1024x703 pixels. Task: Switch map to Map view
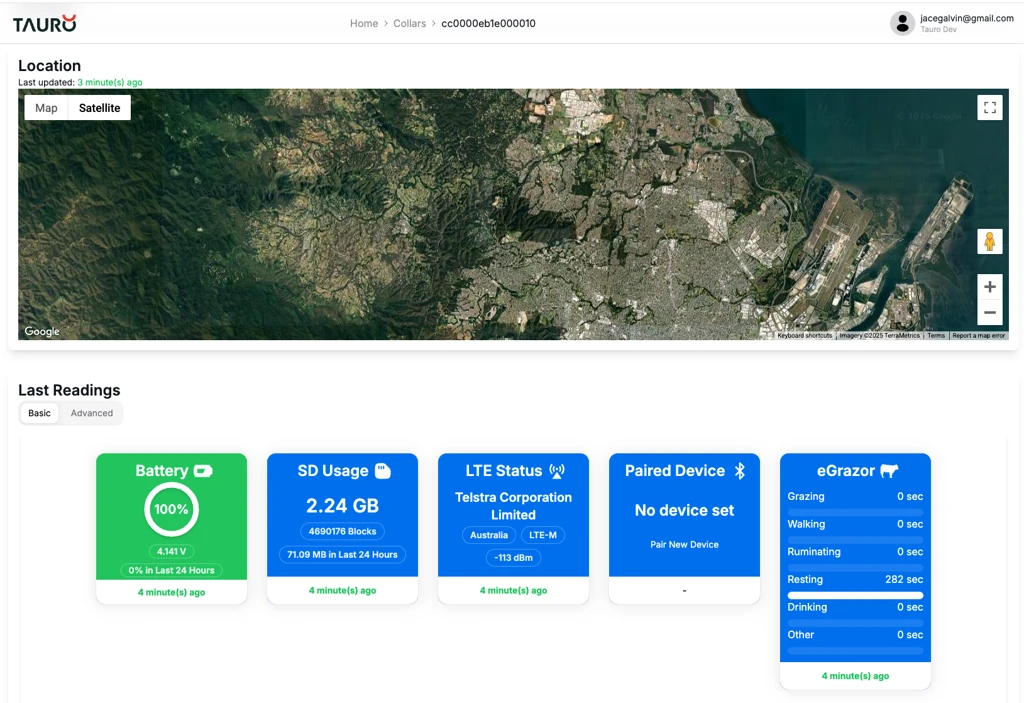click(x=46, y=108)
